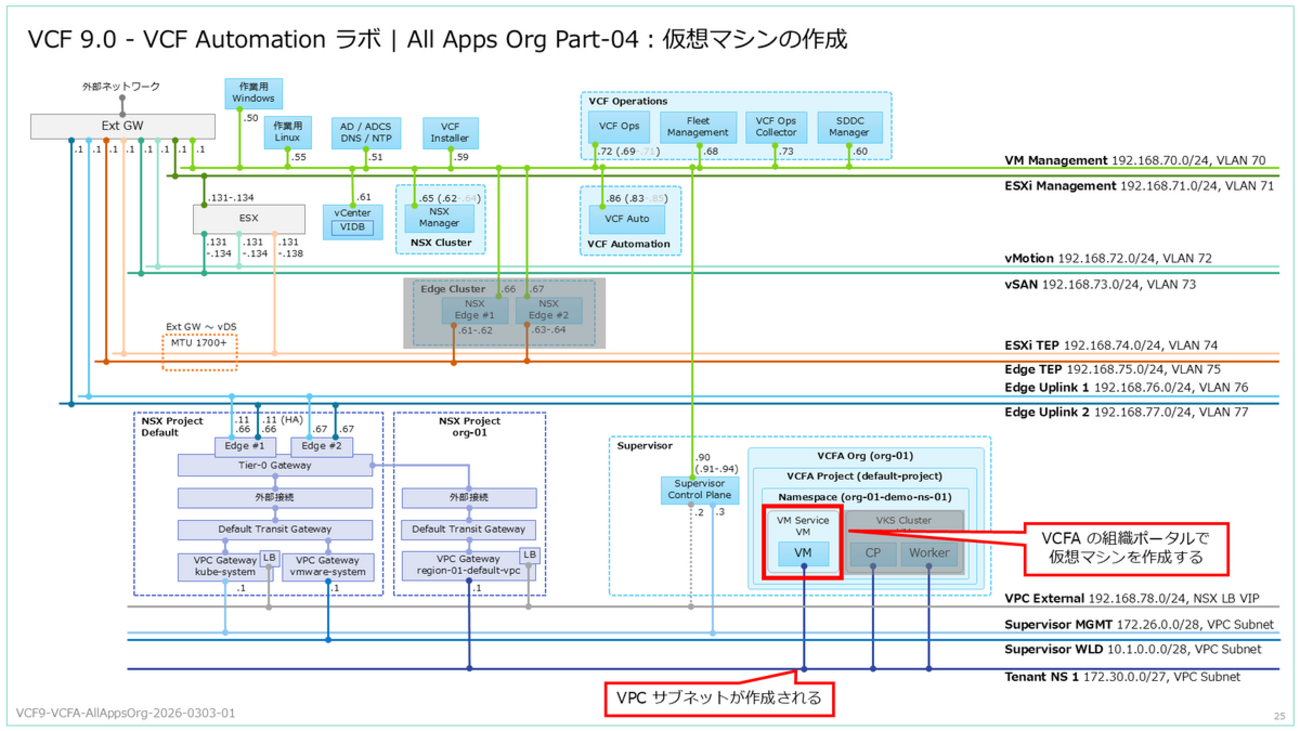Select the VPC Gateway kube-system box
The image size is (1300, 731).
(x=225, y=567)
